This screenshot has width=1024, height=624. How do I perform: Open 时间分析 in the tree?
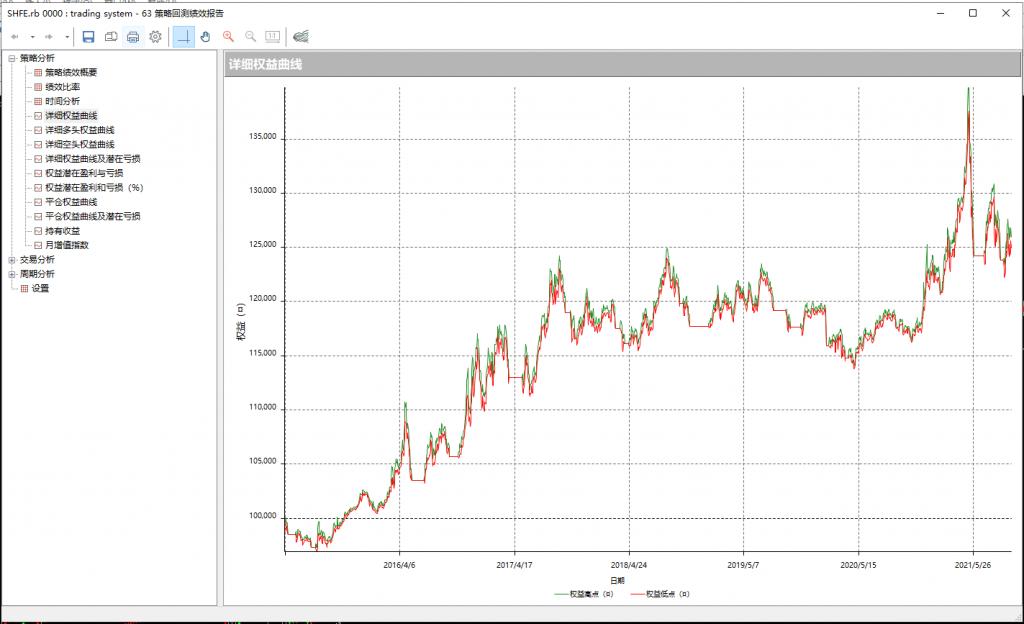point(62,101)
